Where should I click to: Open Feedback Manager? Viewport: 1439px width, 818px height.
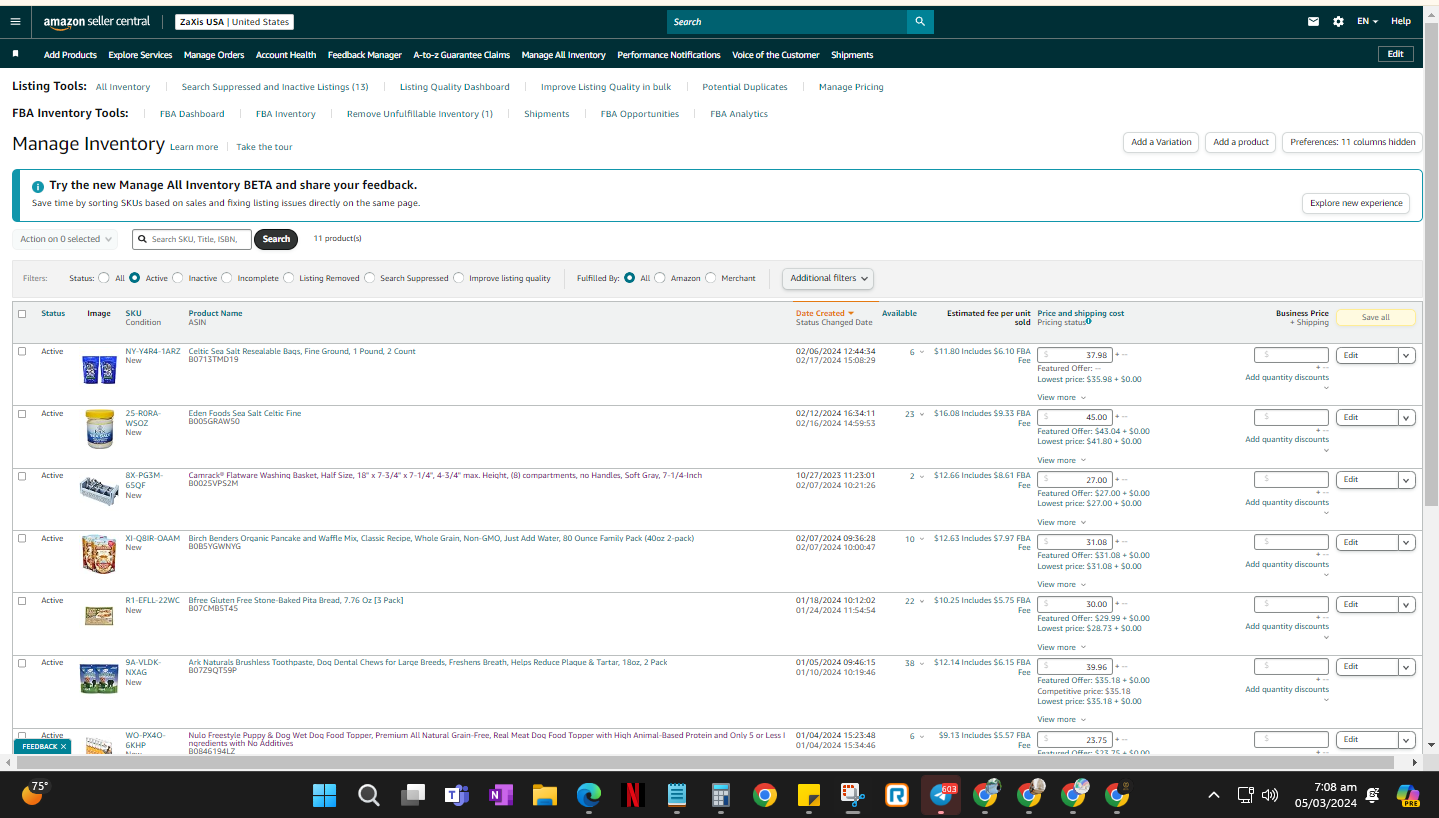point(365,55)
